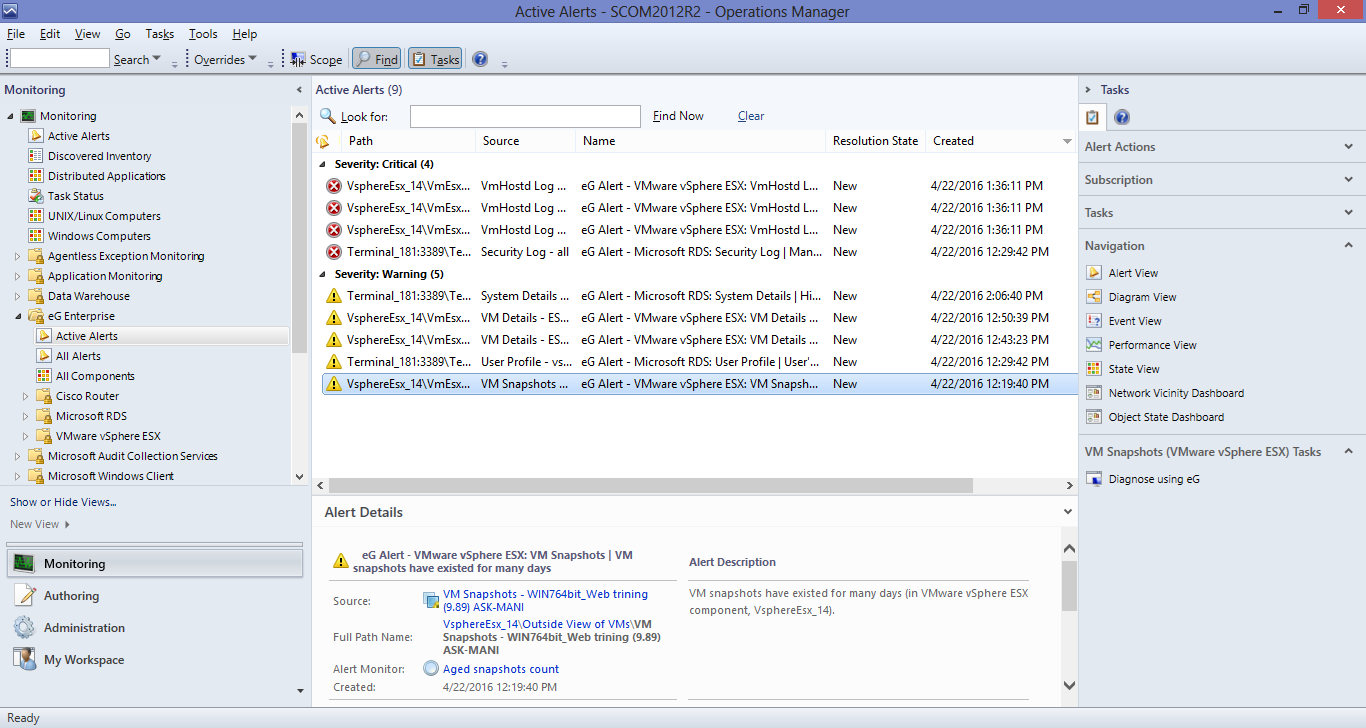This screenshot has width=1366, height=728.
Task: Click Find Now button
Action: coord(678,116)
